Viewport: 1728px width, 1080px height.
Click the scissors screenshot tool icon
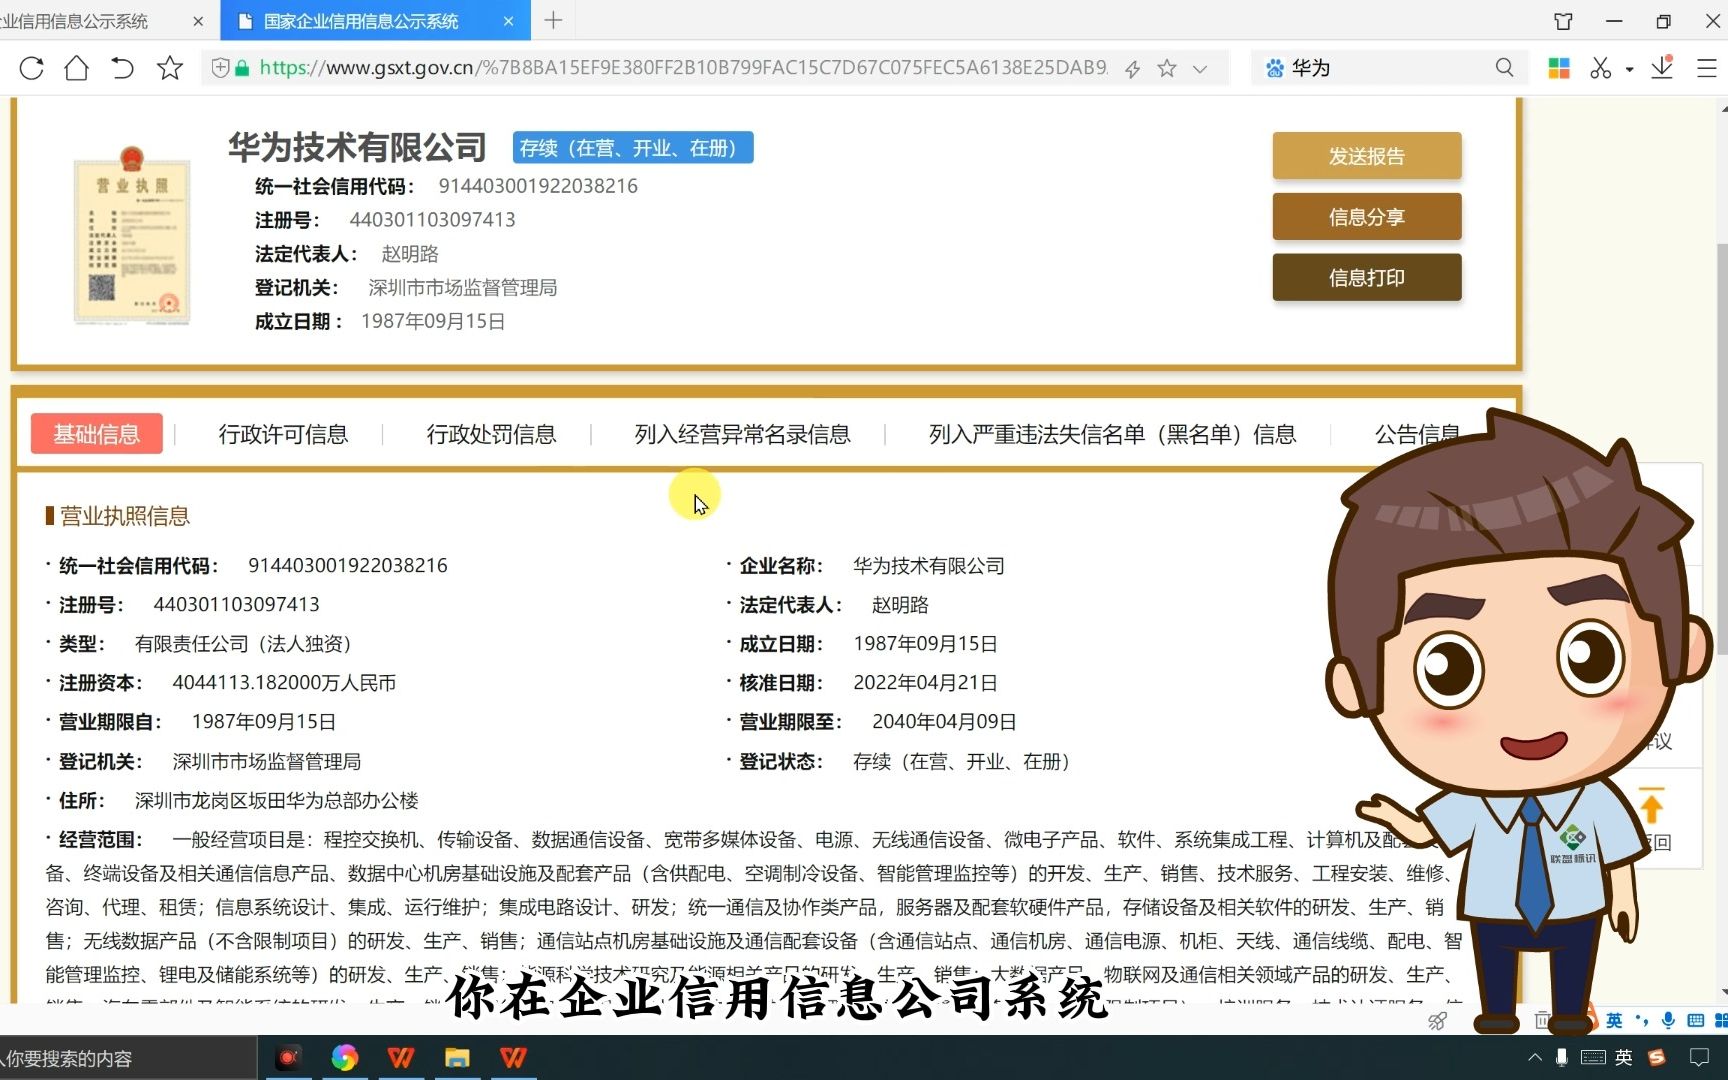click(x=1600, y=68)
